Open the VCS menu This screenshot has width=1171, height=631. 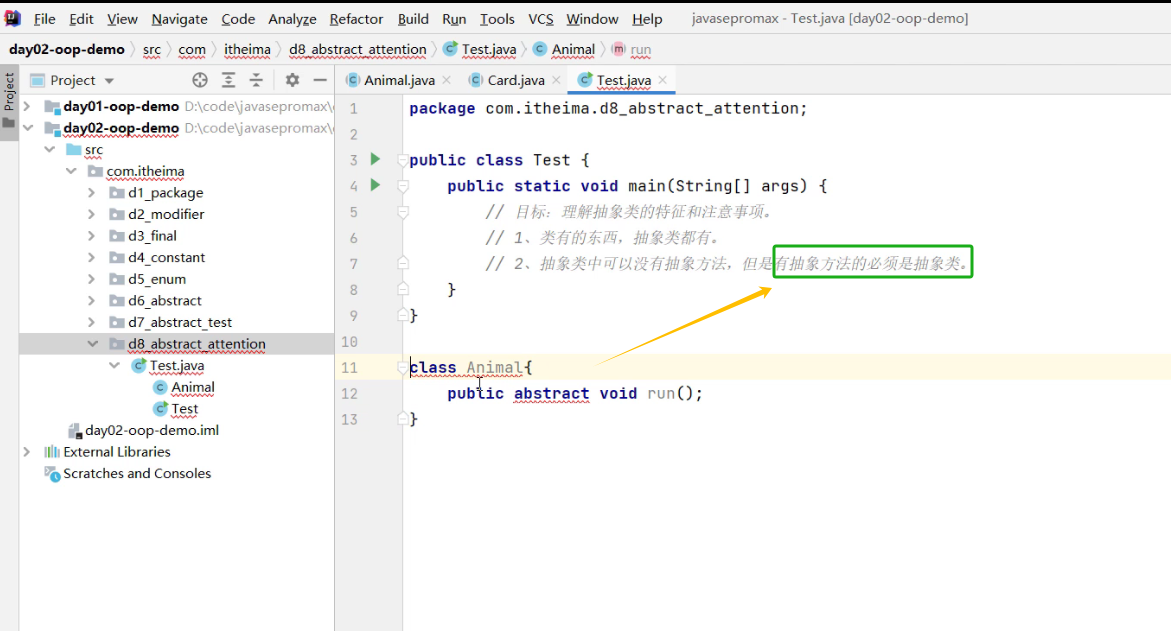tap(541, 19)
